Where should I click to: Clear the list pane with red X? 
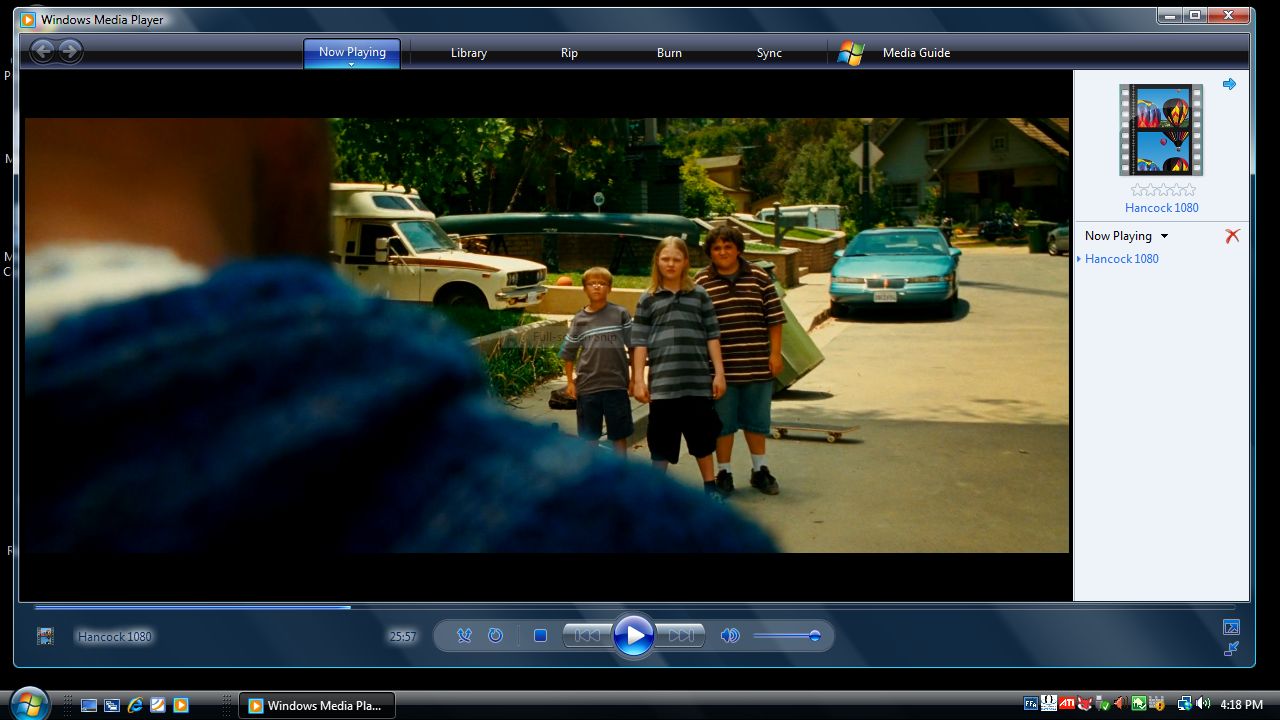pyautogui.click(x=1232, y=236)
